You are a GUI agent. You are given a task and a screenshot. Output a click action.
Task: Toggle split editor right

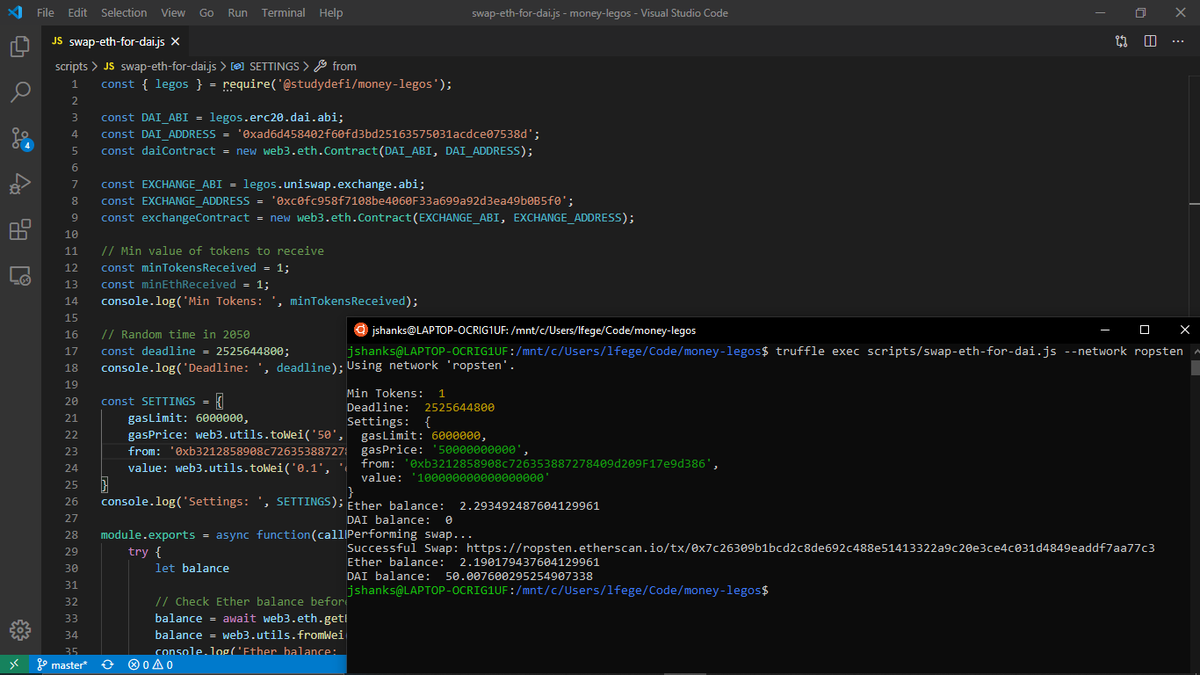(1150, 41)
